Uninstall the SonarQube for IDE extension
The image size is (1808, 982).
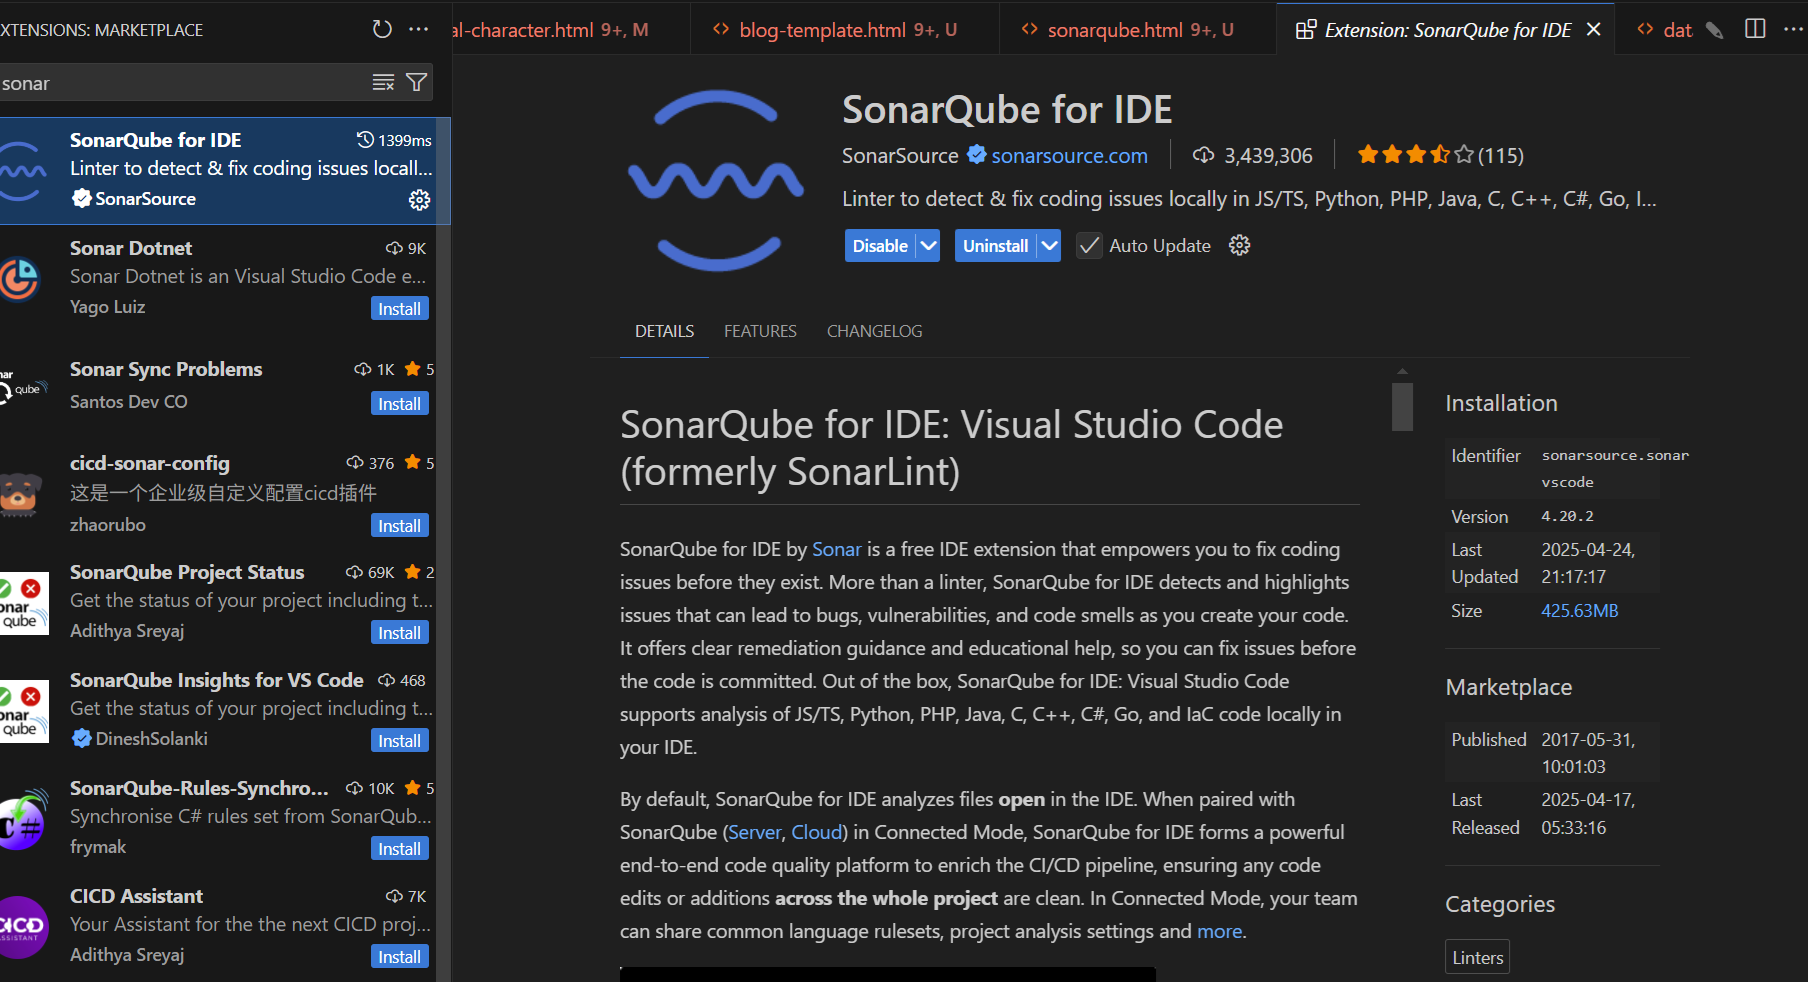point(995,246)
